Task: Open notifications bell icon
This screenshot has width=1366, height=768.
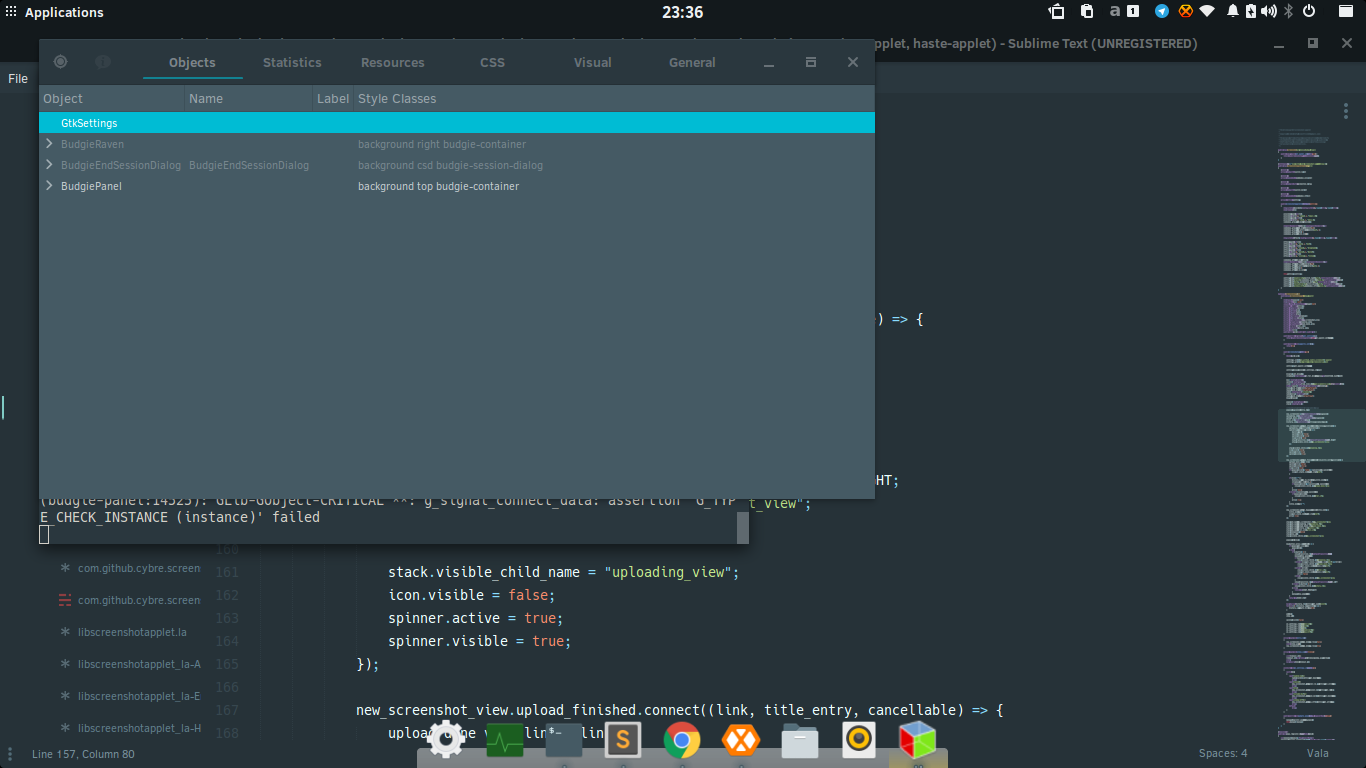Action: 1233,12
